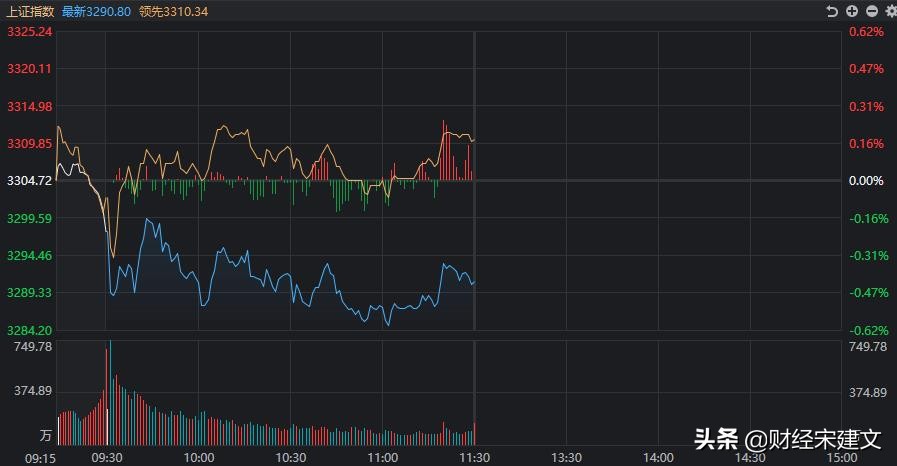Image resolution: width=897 pixels, height=466 pixels.
Task: Click the red 0.62% percentage label
Action: tap(866, 32)
